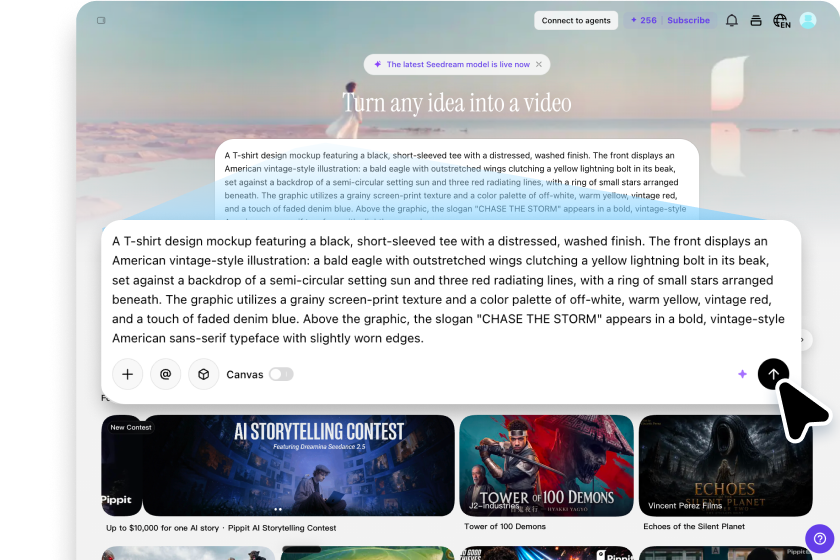
Task: Click the Subscribe link
Action: pos(688,20)
